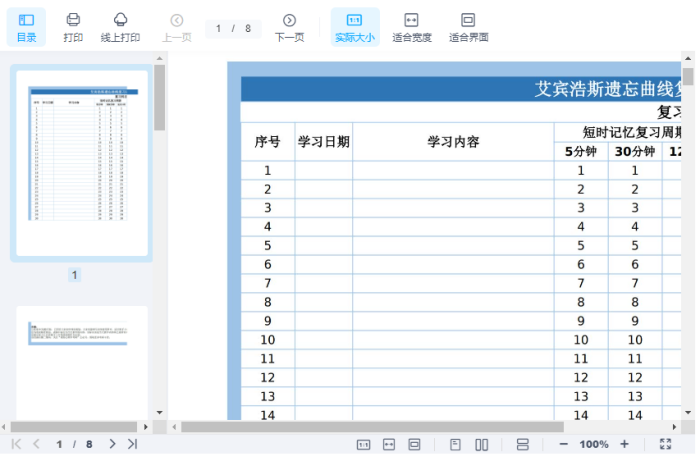Click the zoom out minus button
700x461 pixels.
pyautogui.click(x=563, y=444)
